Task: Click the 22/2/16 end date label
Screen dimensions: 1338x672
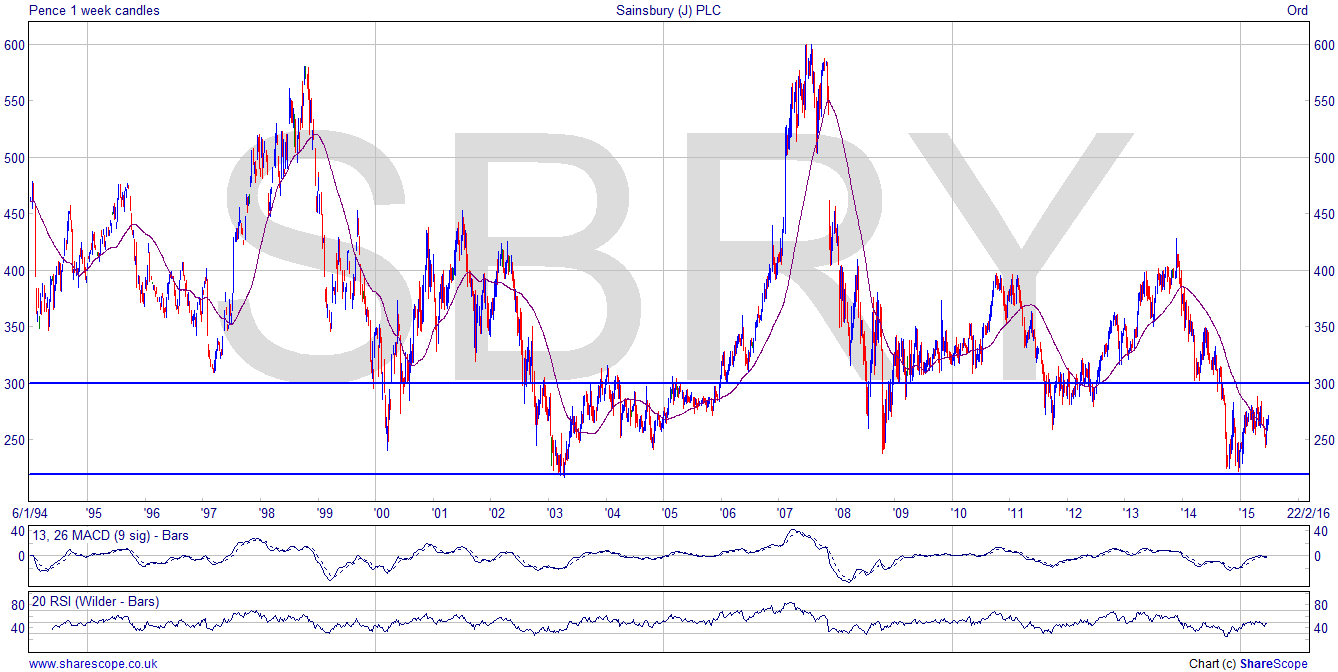Action: click(1308, 513)
